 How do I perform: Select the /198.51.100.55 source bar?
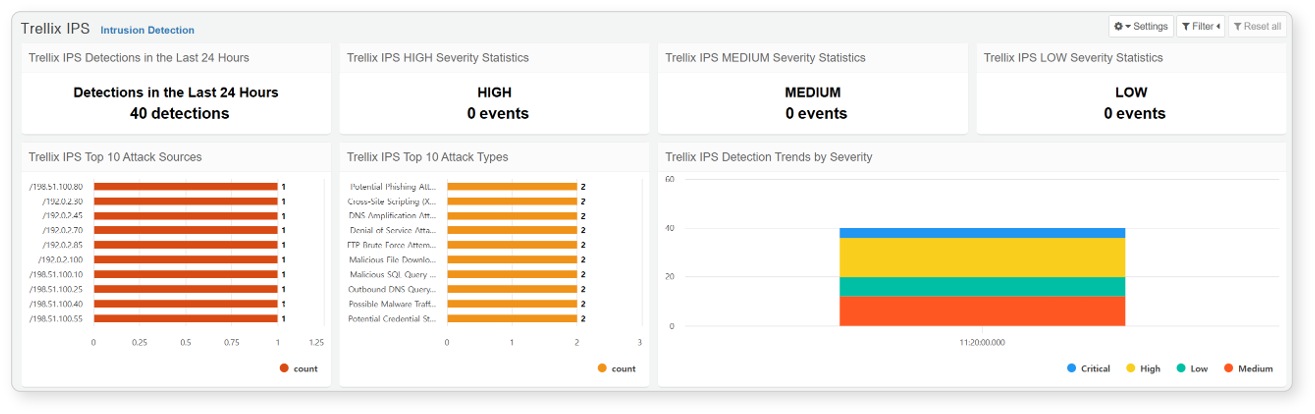click(185, 318)
